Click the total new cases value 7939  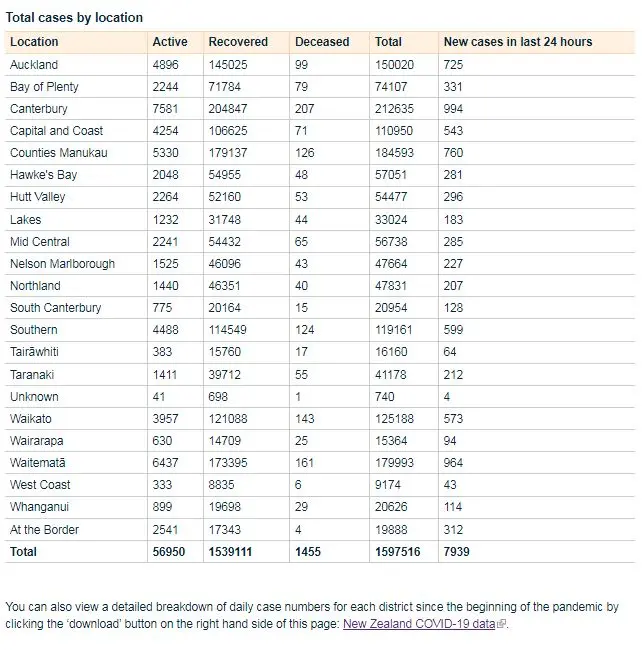tap(456, 552)
